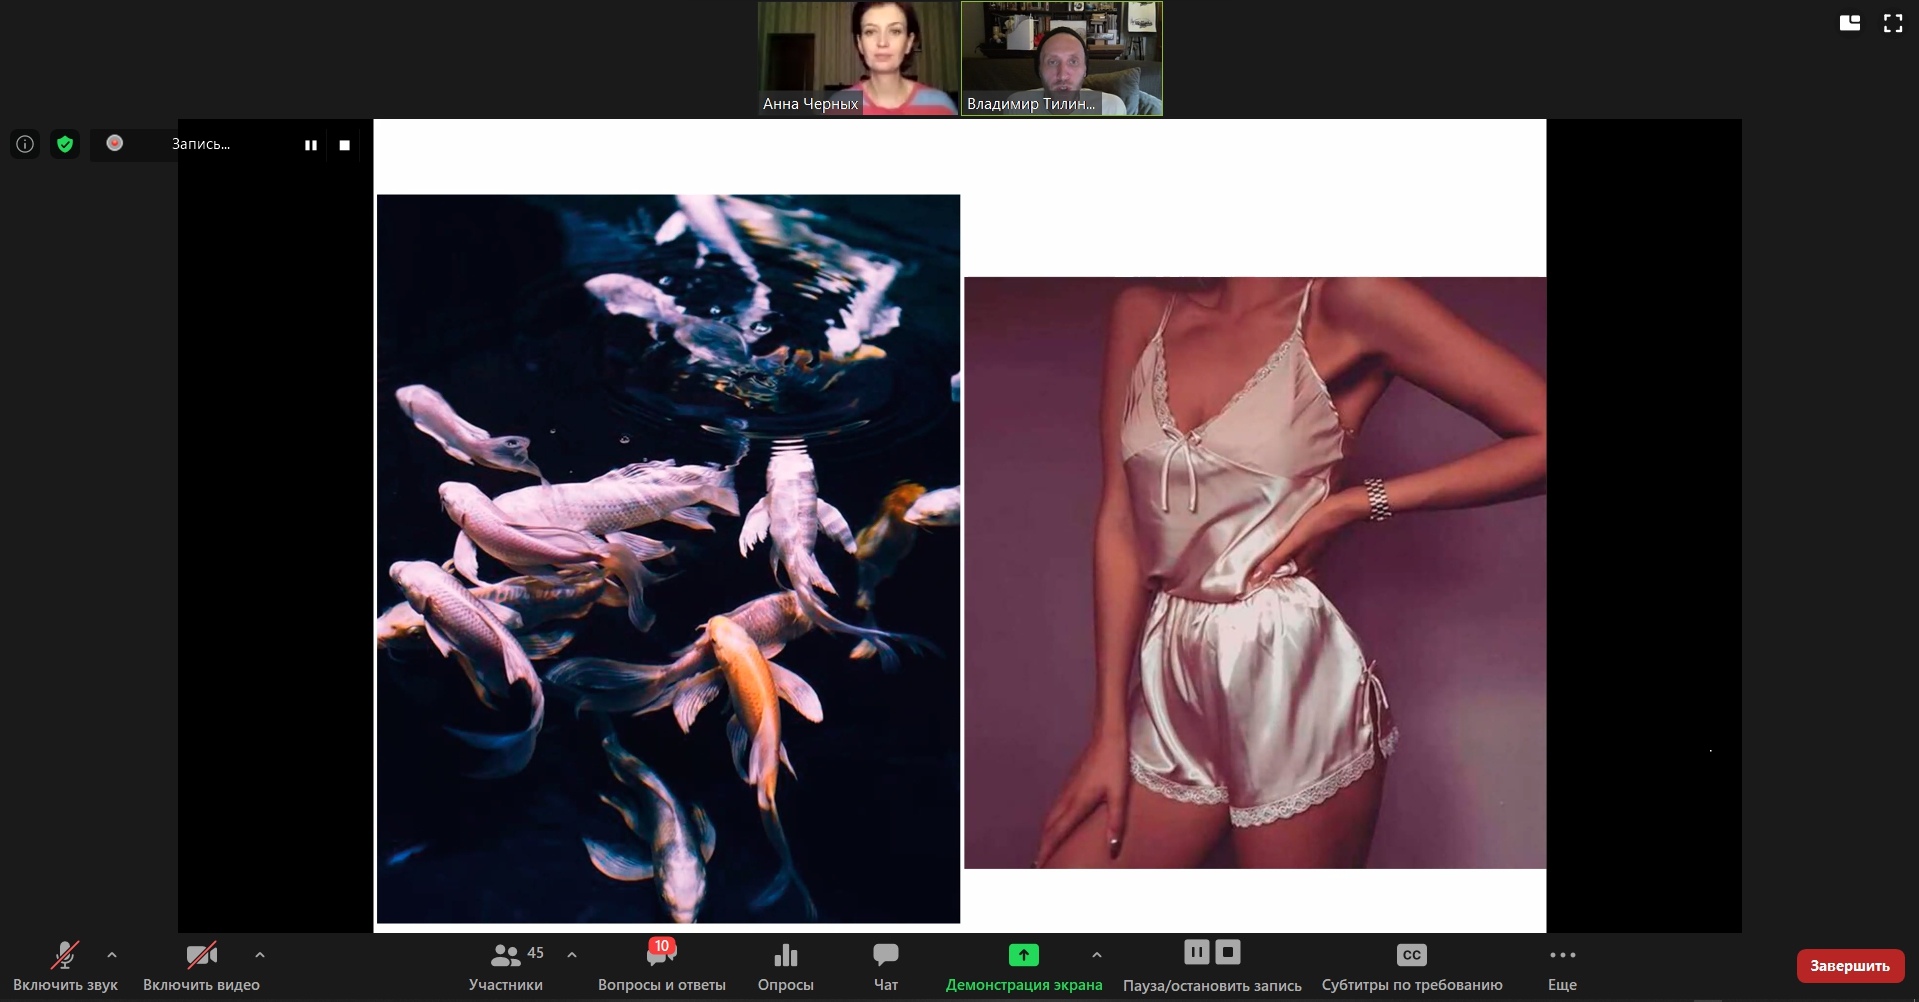
Task: Turn on camera with Включить видео
Action: [x=201, y=956]
